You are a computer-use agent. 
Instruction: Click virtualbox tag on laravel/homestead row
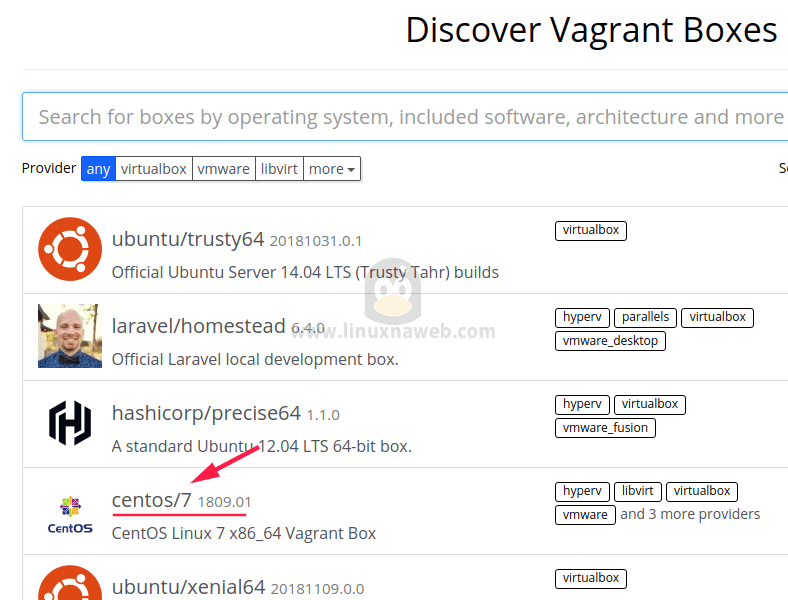(x=718, y=318)
